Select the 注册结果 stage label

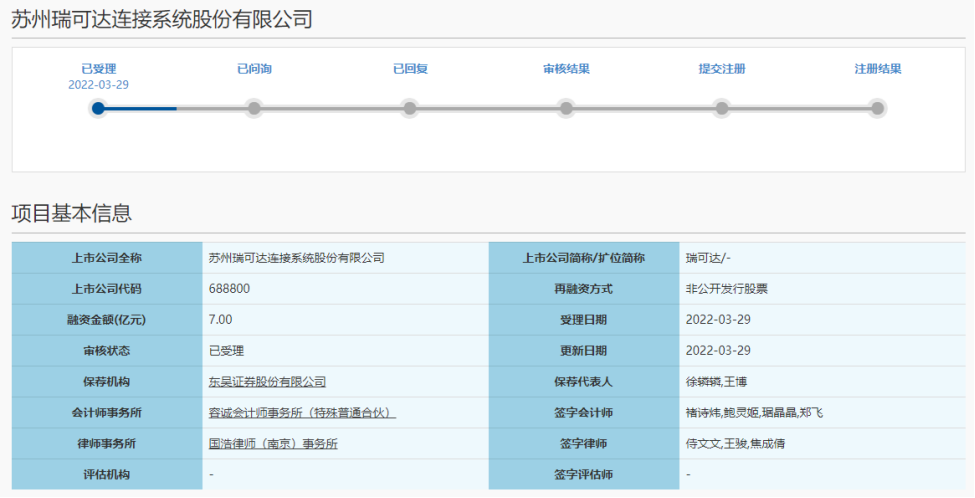[877, 69]
